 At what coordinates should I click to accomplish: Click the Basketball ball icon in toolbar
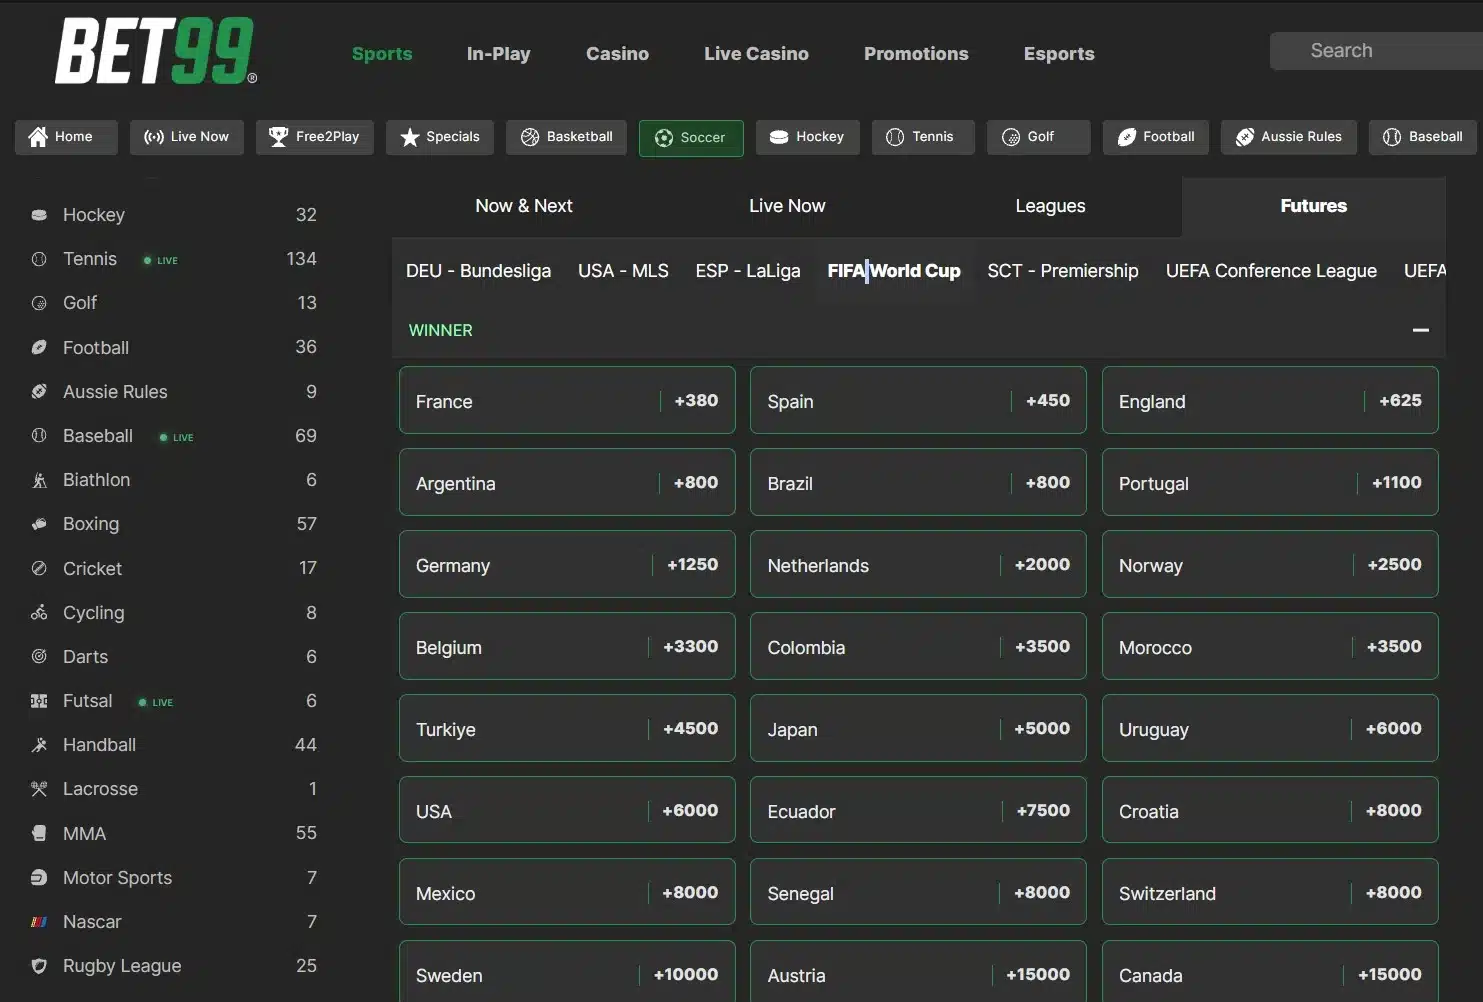(x=530, y=137)
